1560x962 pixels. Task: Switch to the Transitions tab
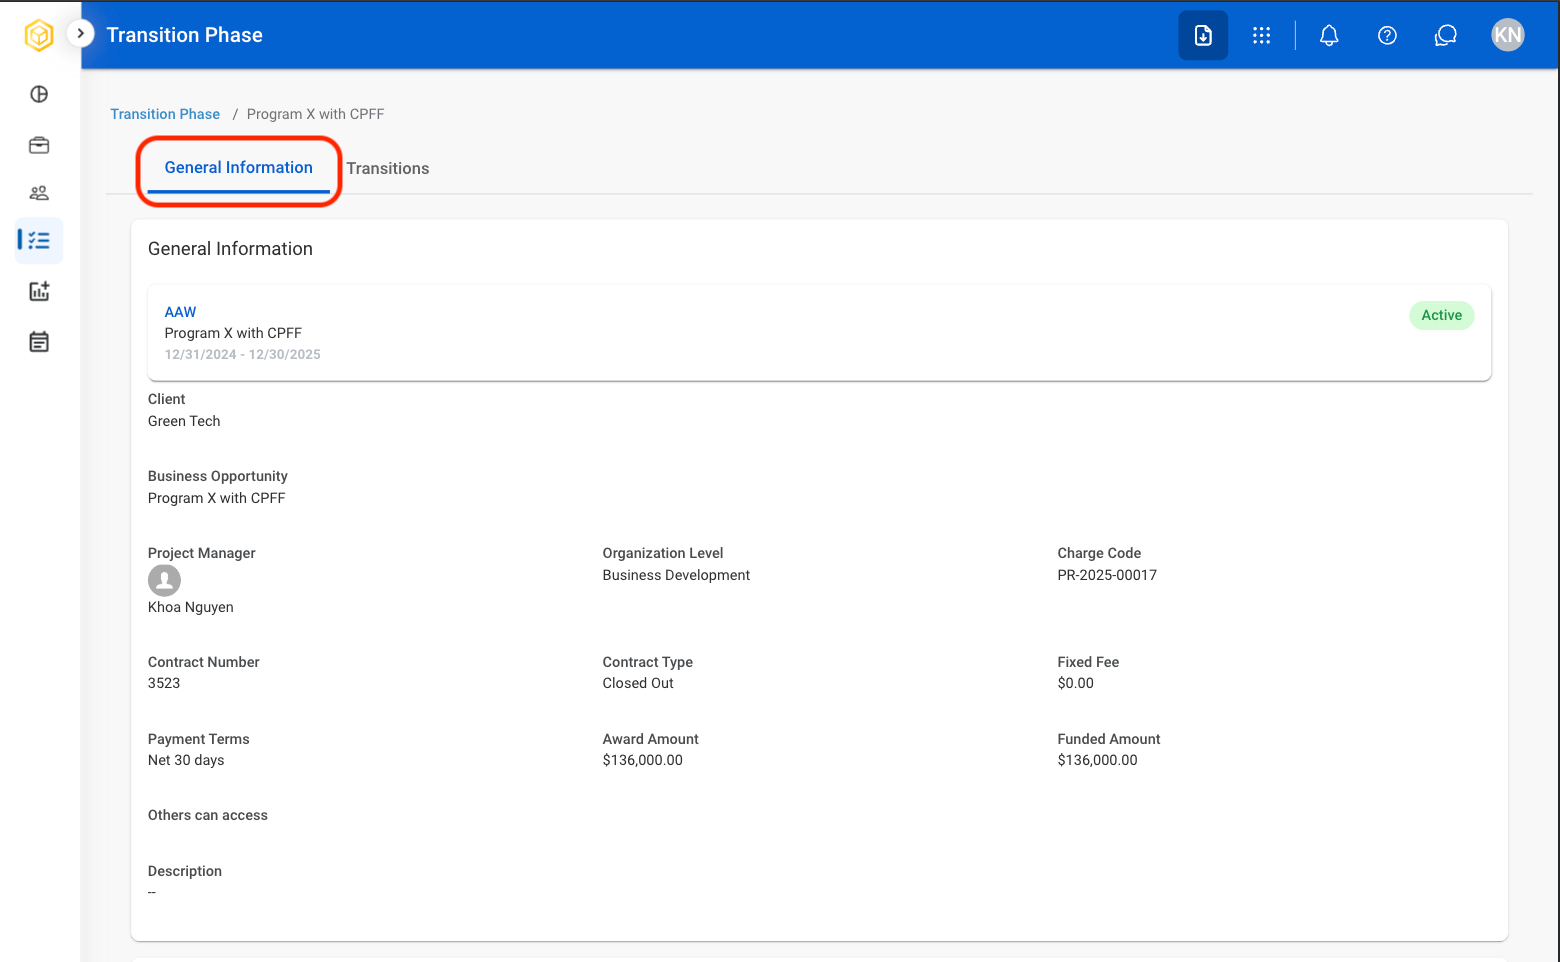(388, 168)
